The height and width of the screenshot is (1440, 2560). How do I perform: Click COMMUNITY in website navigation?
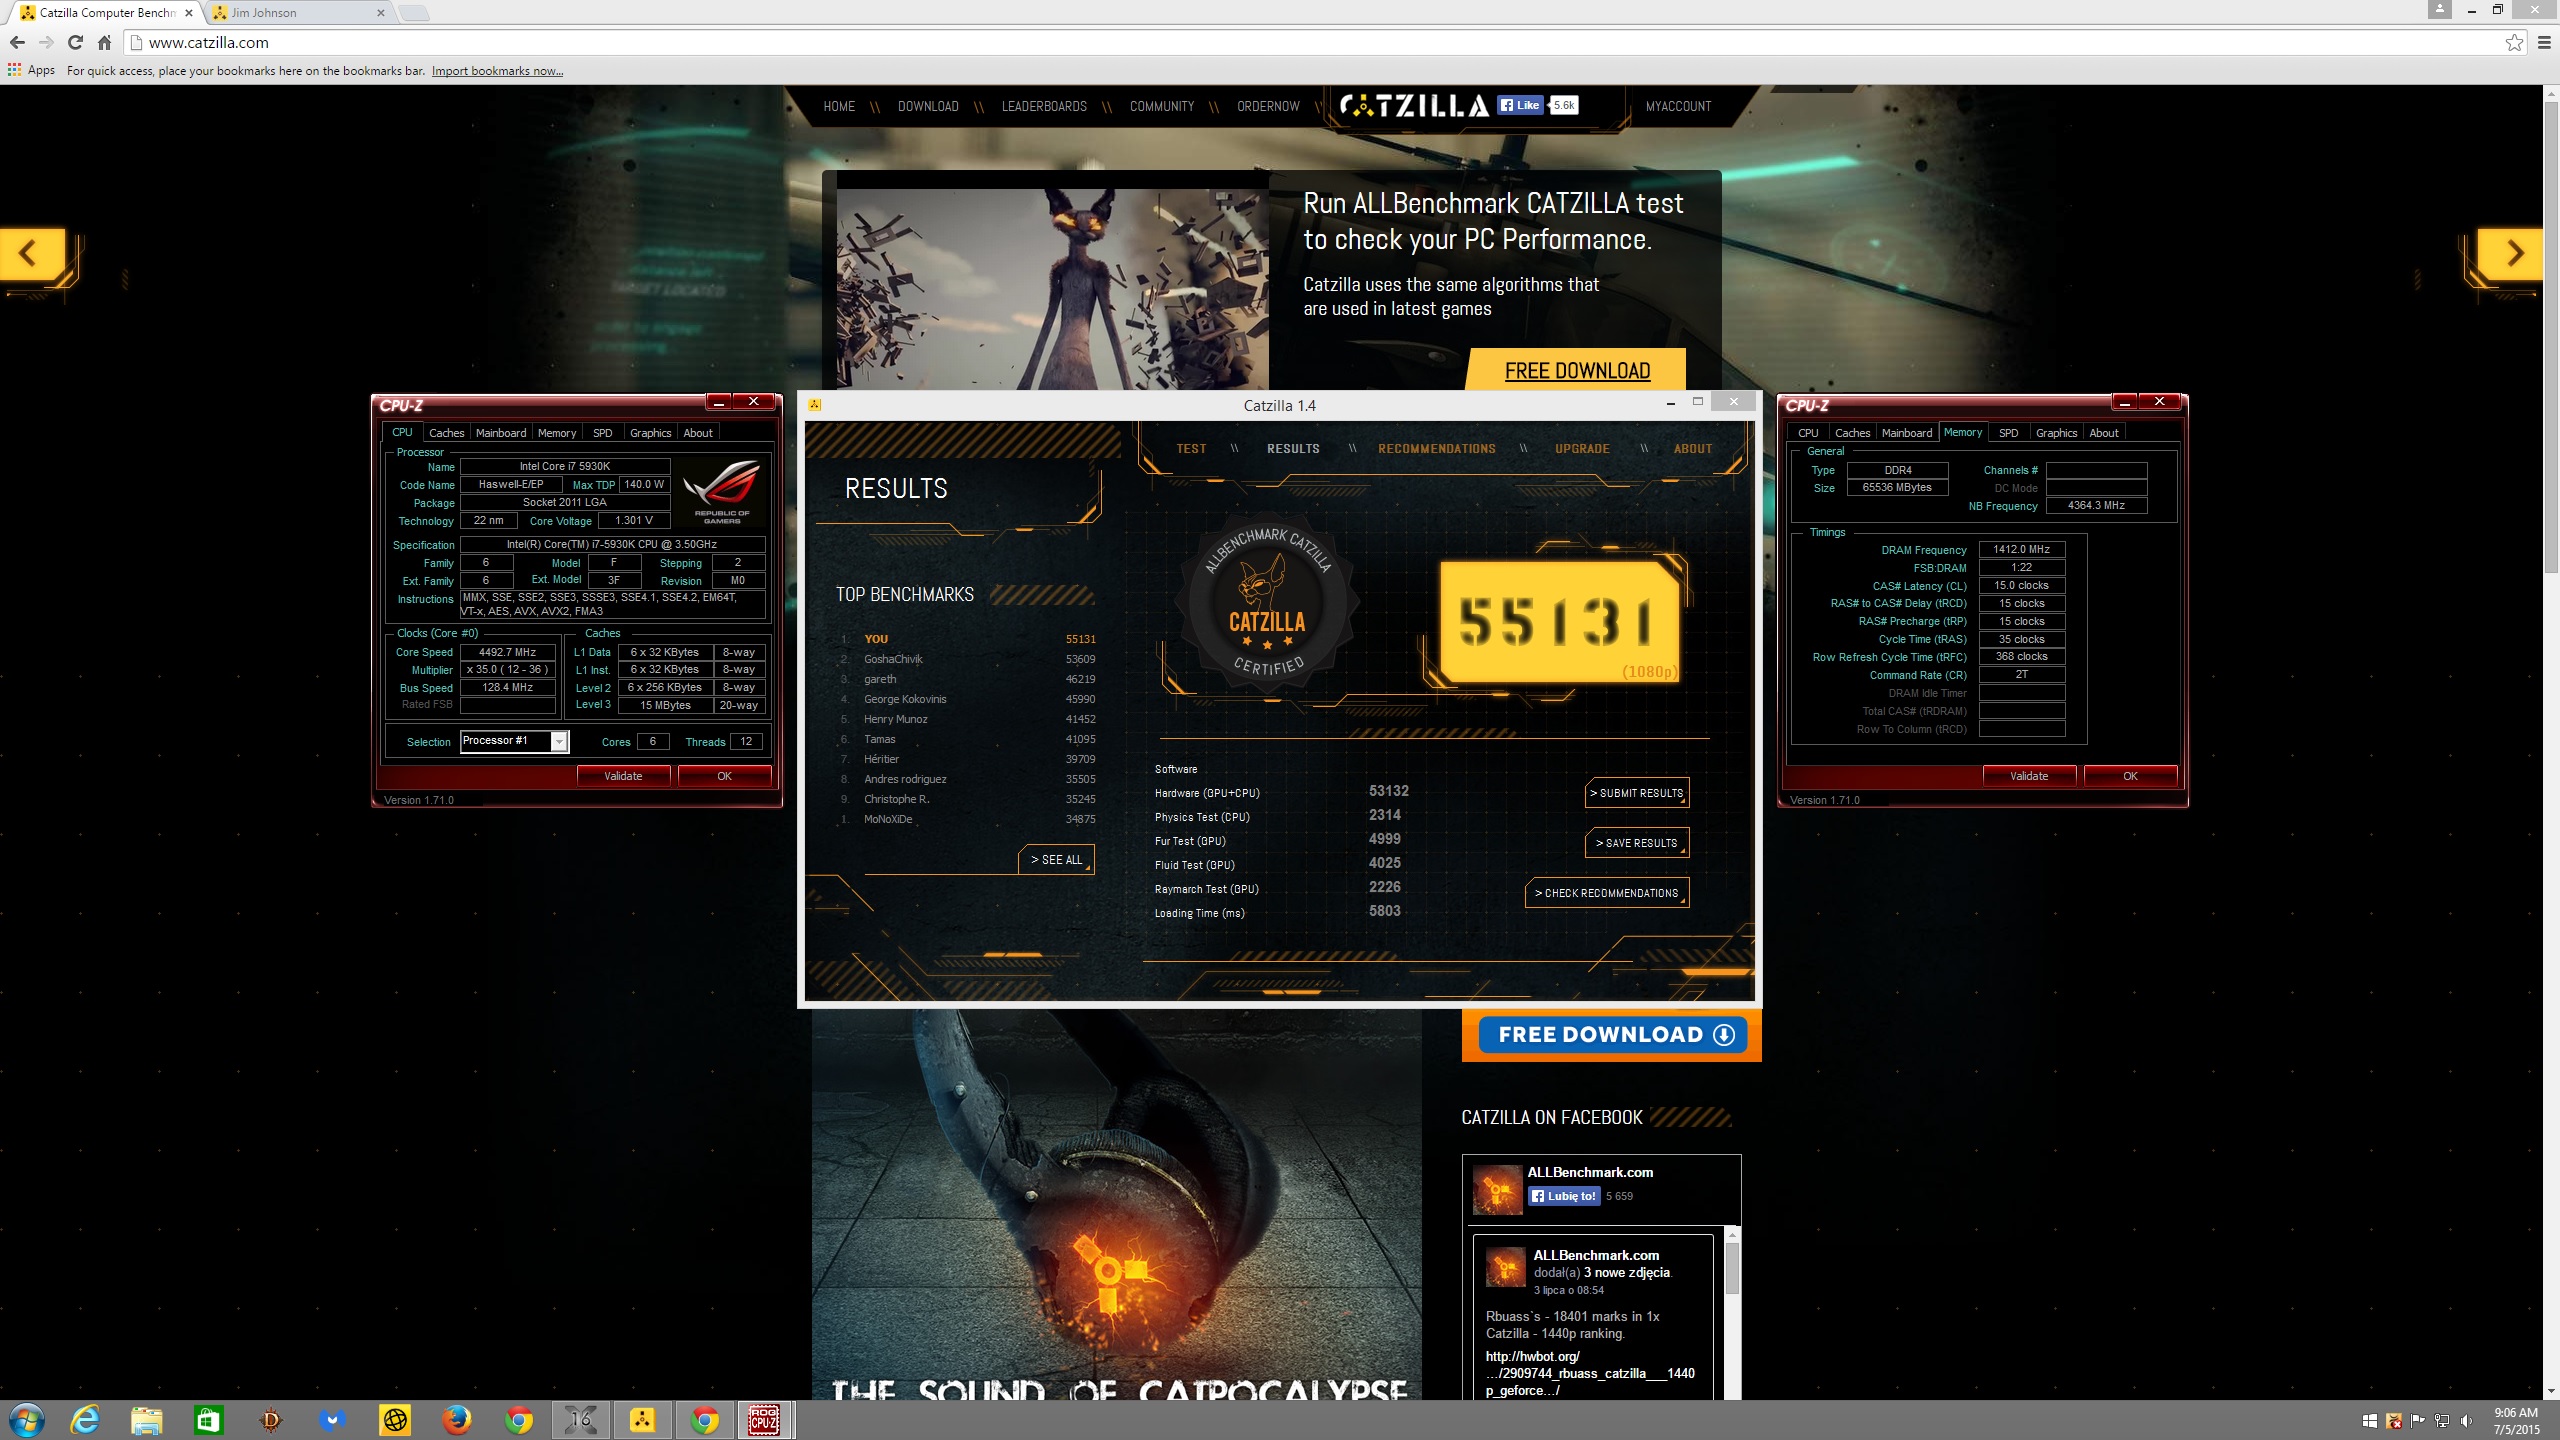click(1161, 106)
